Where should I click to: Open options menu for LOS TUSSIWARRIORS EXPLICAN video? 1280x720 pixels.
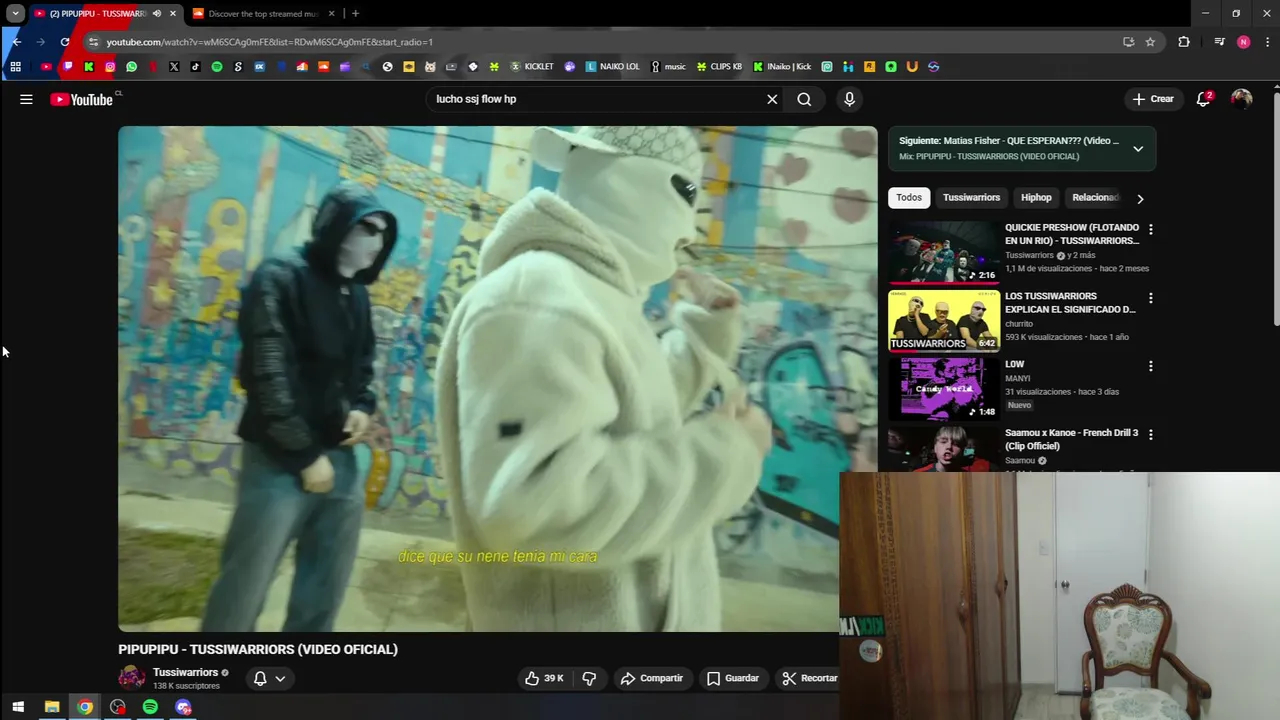pyautogui.click(x=1150, y=298)
